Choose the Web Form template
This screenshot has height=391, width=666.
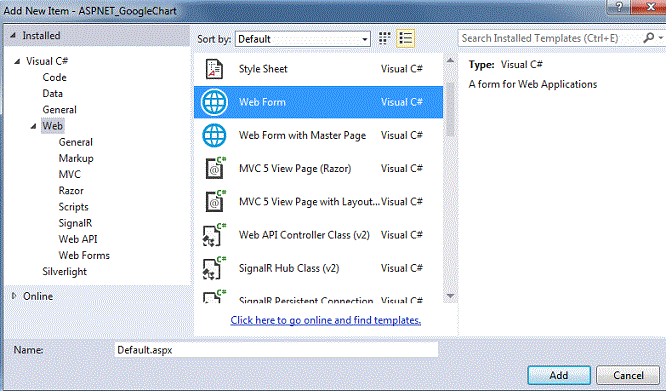tap(318, 102)
